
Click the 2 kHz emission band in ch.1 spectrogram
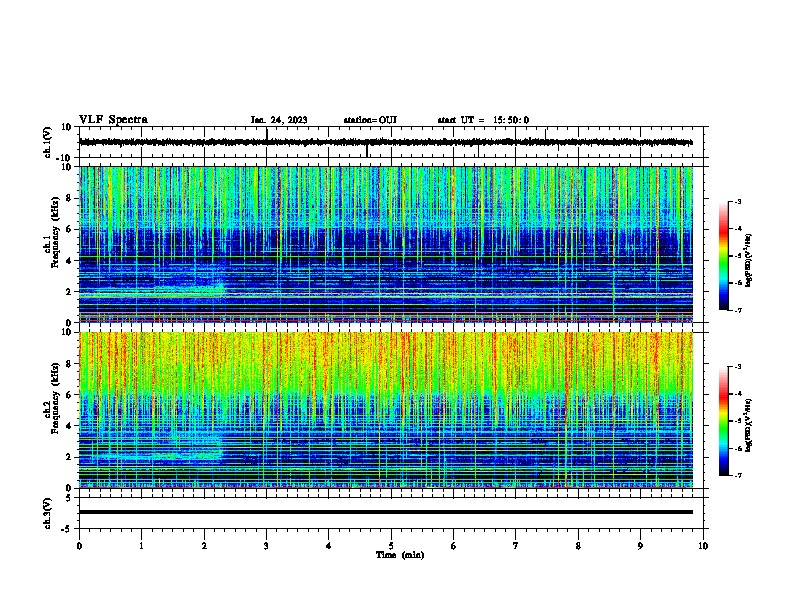coord(152,291)
